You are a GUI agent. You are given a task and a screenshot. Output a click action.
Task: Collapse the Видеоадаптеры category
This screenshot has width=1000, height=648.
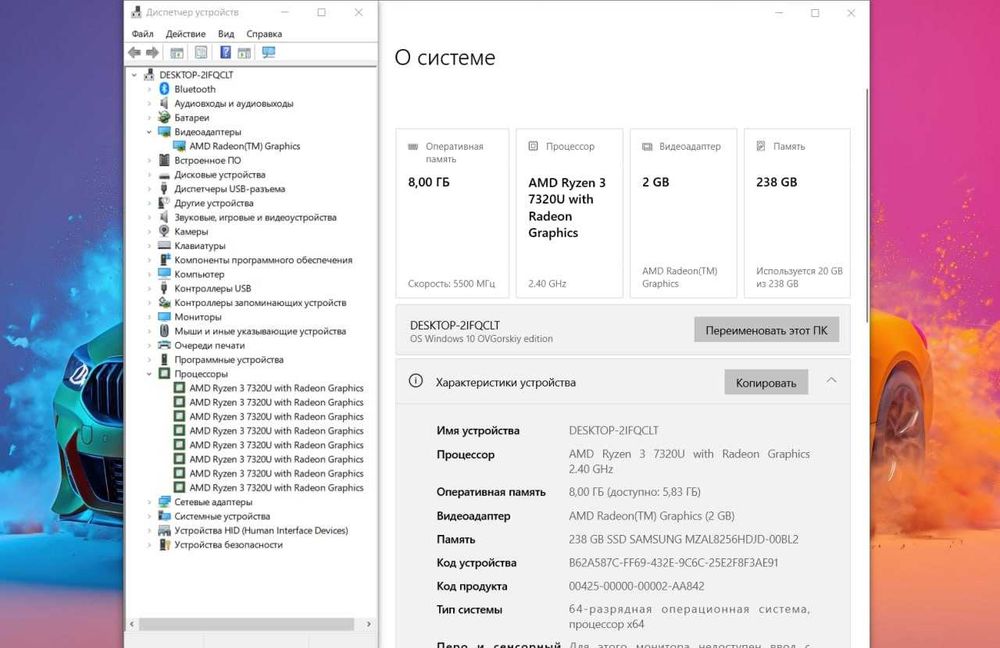(149, 132)
